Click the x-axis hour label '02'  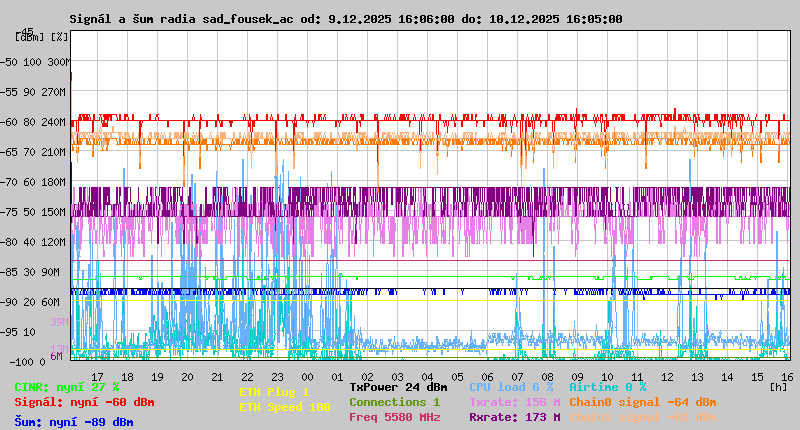click(367, 377)
